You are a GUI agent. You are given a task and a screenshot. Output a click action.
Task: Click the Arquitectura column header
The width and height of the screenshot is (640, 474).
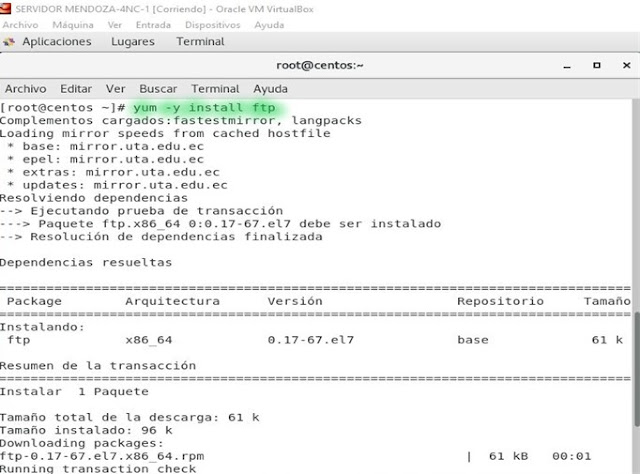tap(172, 301)
